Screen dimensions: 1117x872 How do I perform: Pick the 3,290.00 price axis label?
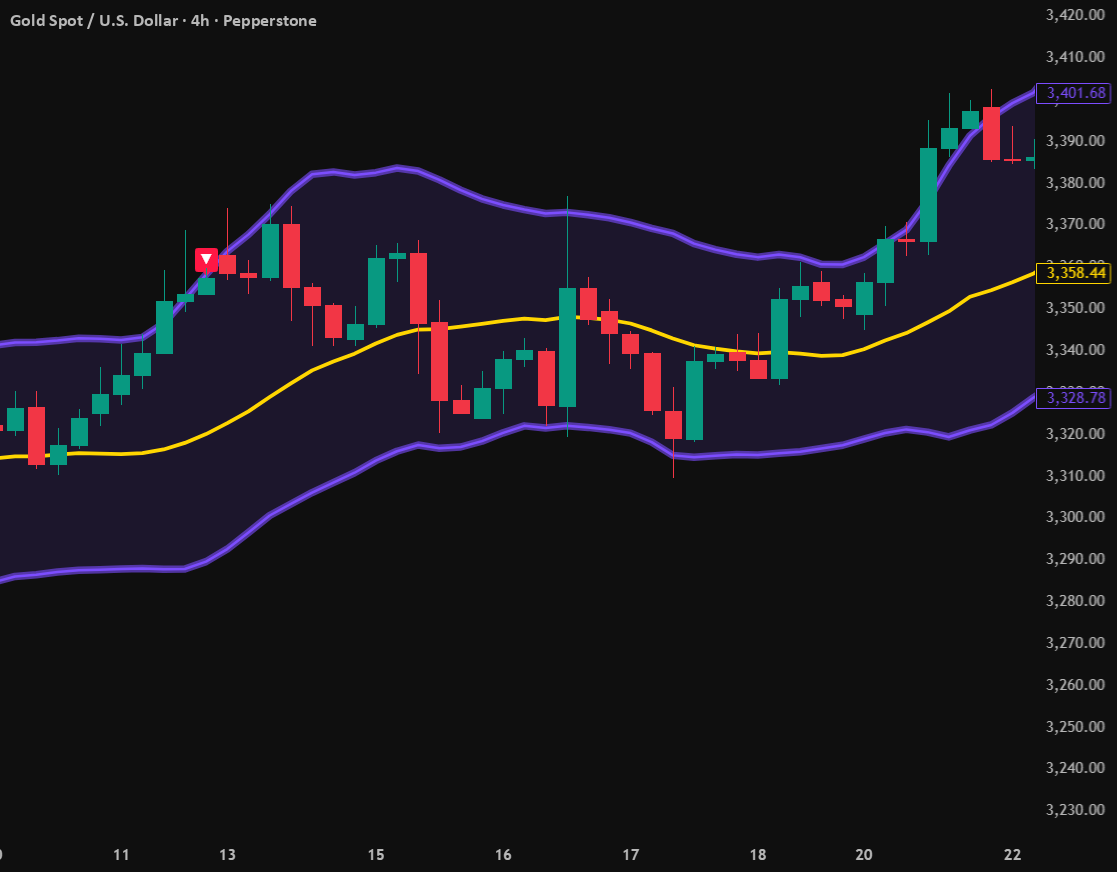click(x=1075, y=559)
